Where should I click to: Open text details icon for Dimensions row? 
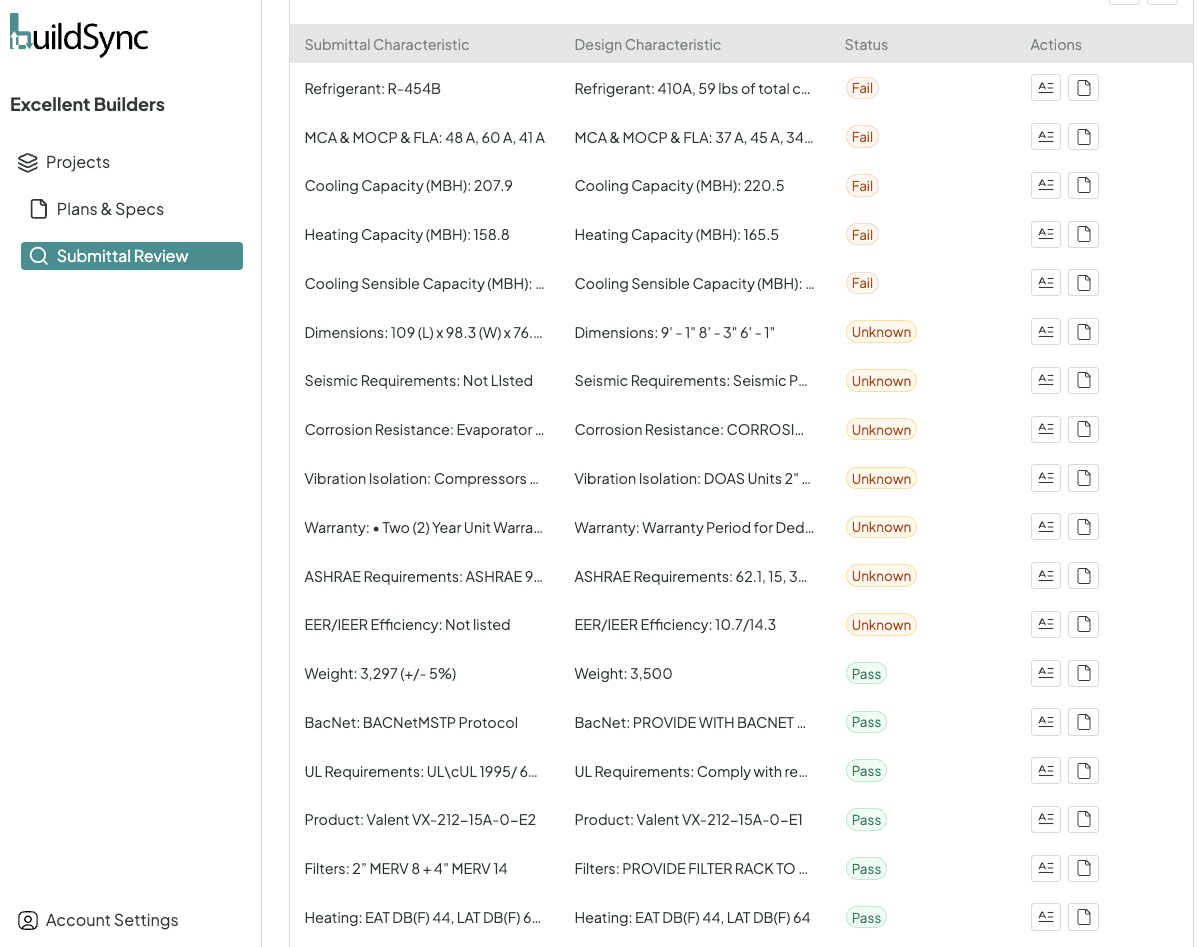[1046, 332]
